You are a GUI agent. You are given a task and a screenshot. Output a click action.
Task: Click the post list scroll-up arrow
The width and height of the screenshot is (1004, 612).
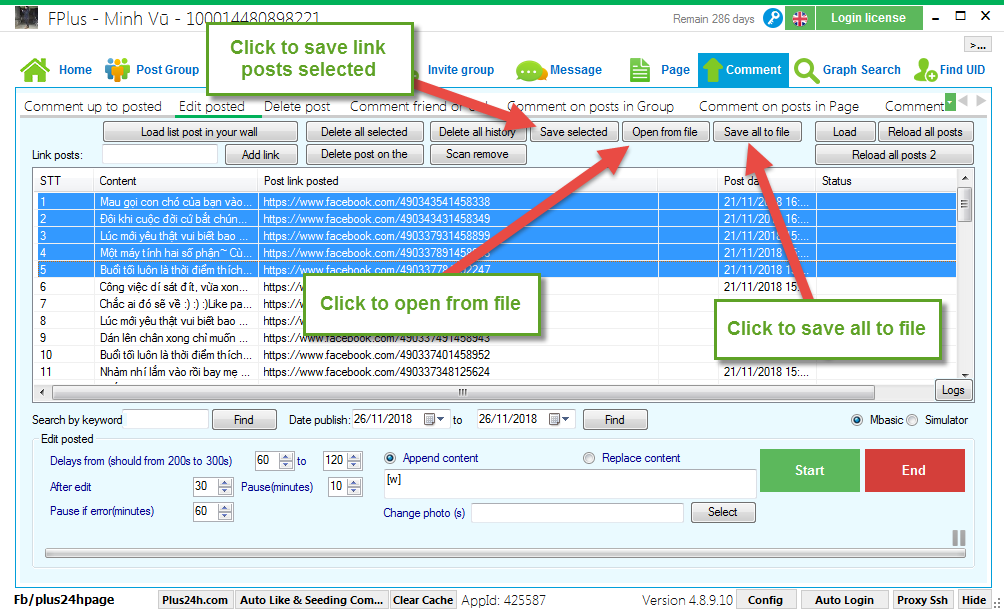click(964, 177)
